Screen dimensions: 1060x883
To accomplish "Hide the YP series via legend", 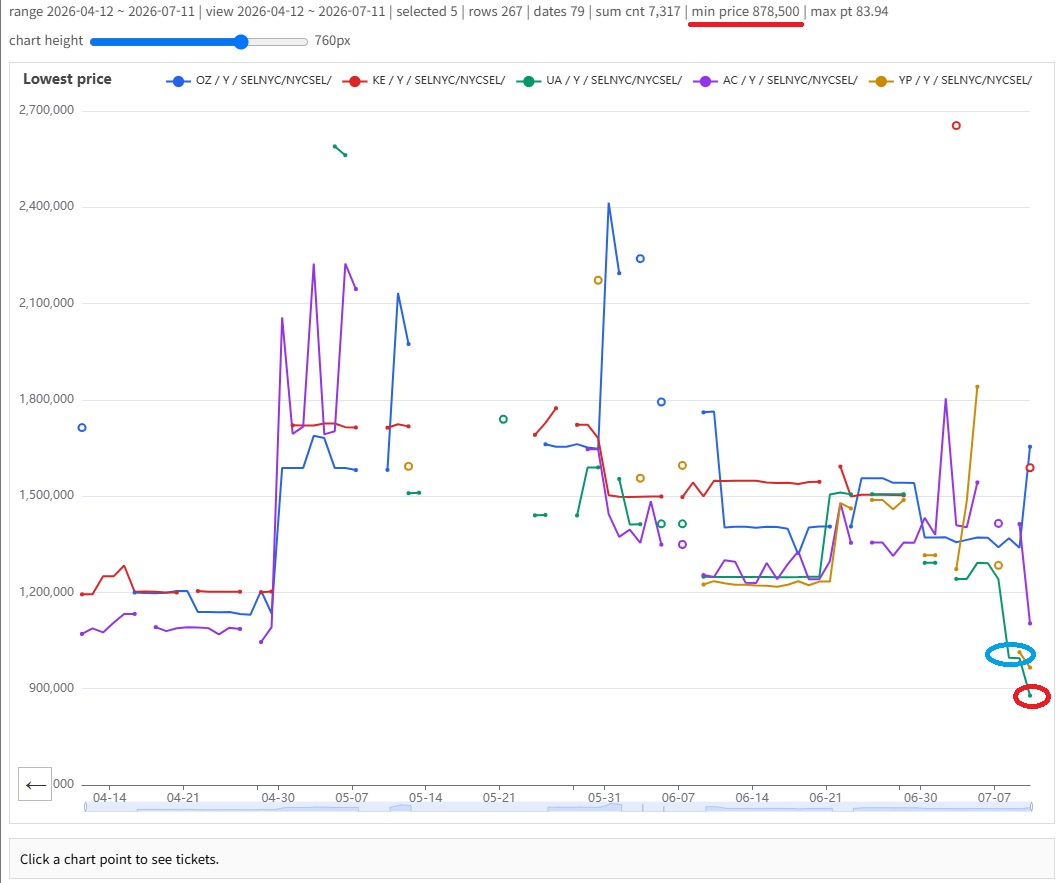I will pyautogui.click(x=950, y=80).
